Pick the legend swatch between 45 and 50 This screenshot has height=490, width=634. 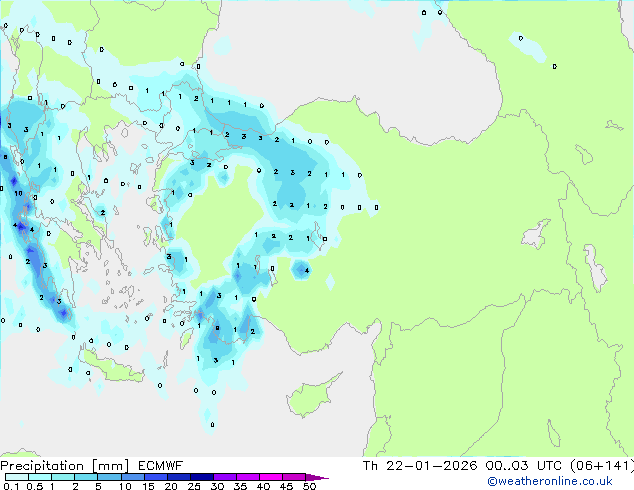click(294, 477)
